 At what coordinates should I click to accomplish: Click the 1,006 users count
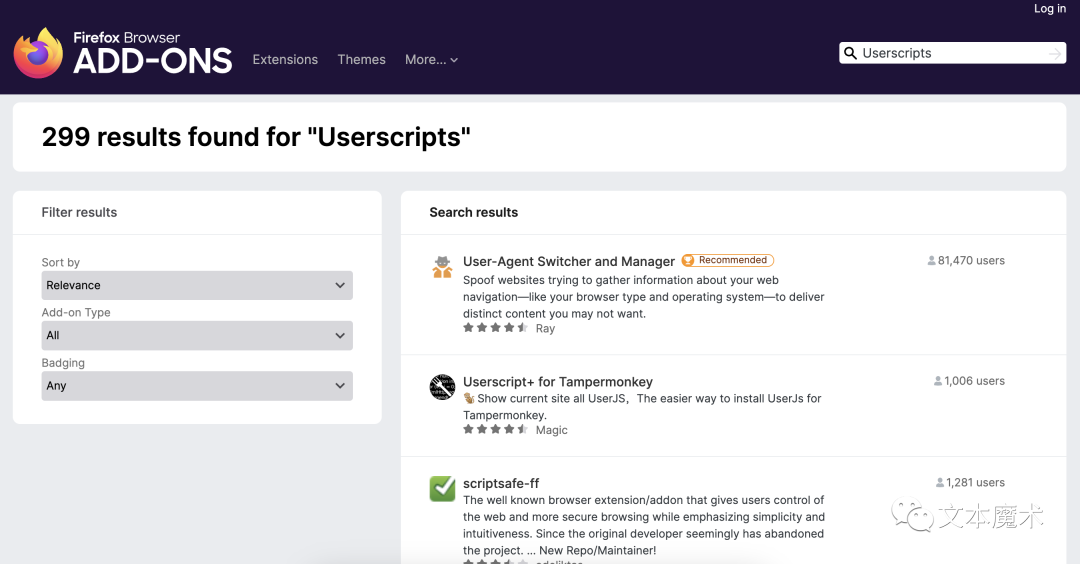pos(974,381)
